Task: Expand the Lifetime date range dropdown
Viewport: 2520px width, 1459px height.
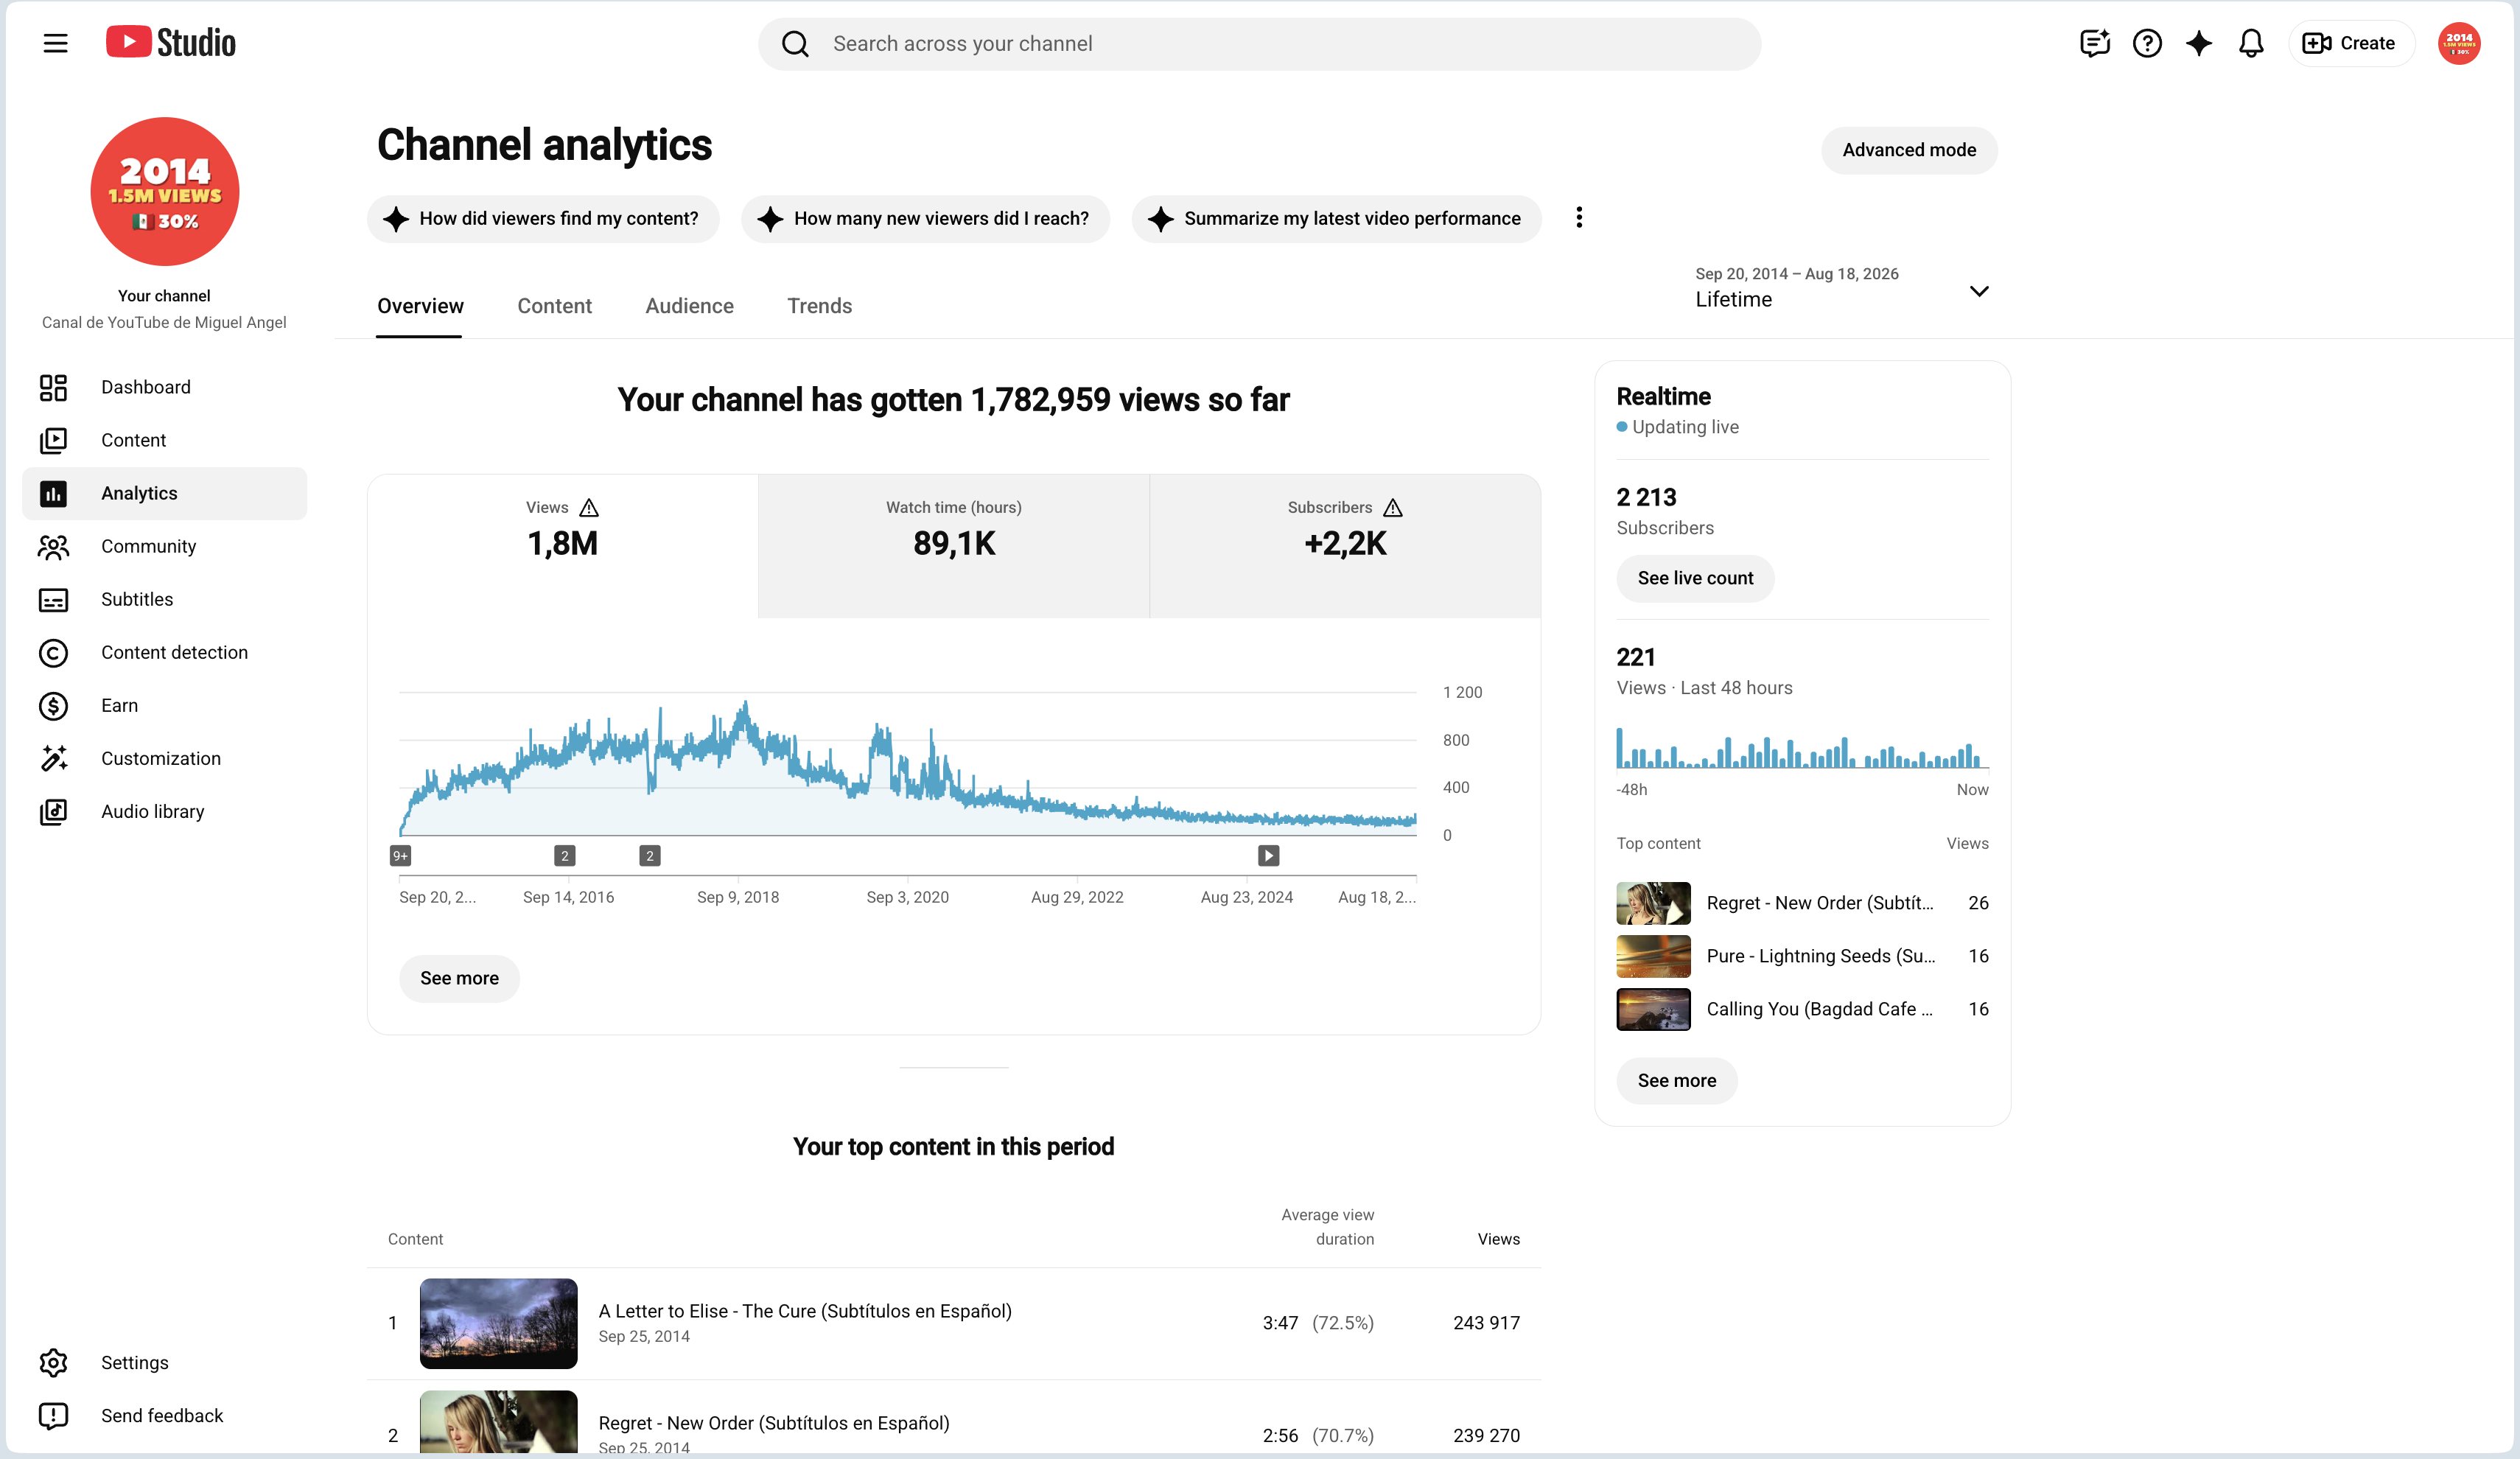Action: [x=1842, y=288]
